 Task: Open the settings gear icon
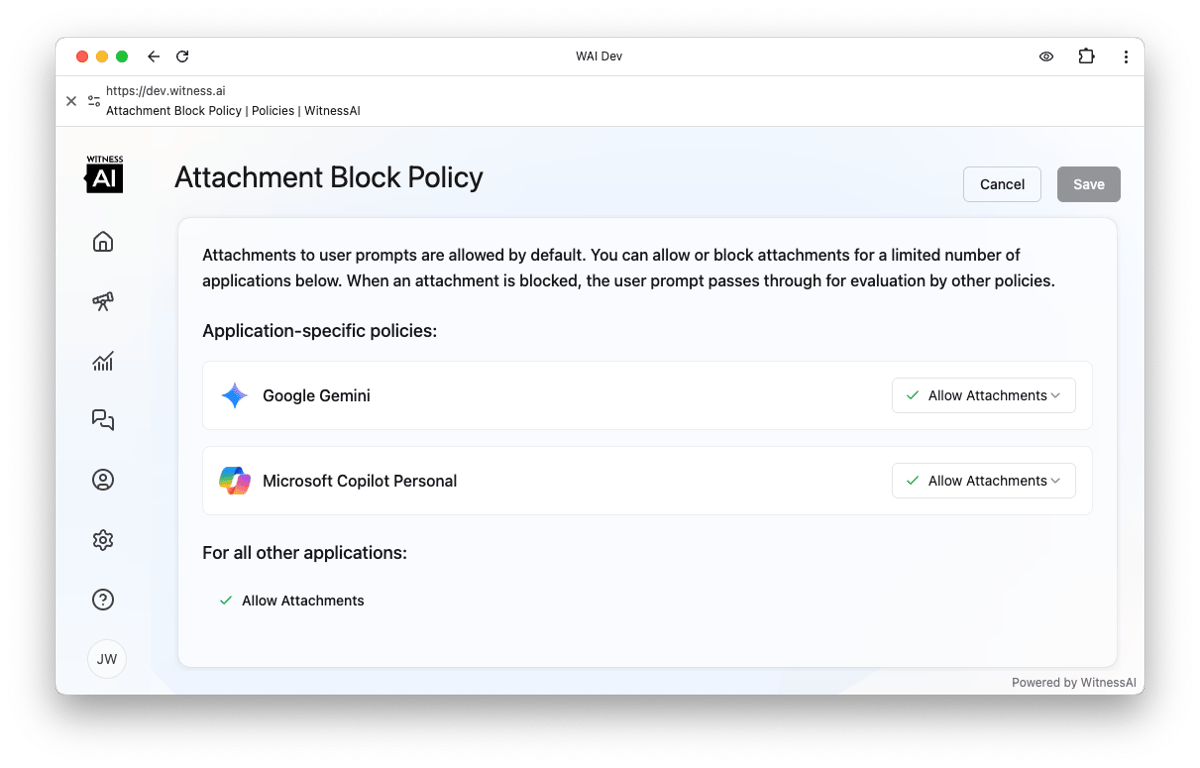103,540
